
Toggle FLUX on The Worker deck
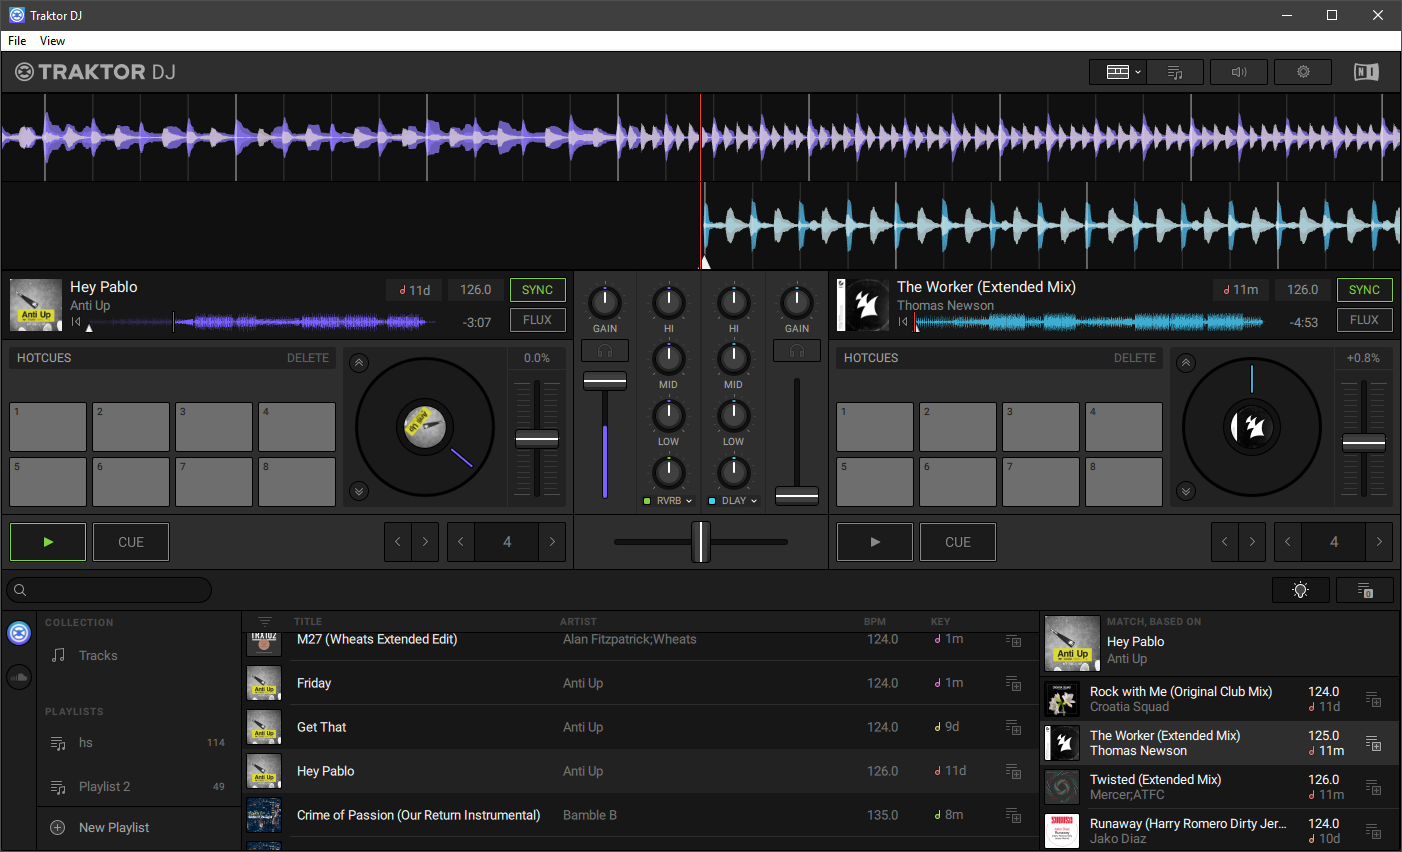1364,320
